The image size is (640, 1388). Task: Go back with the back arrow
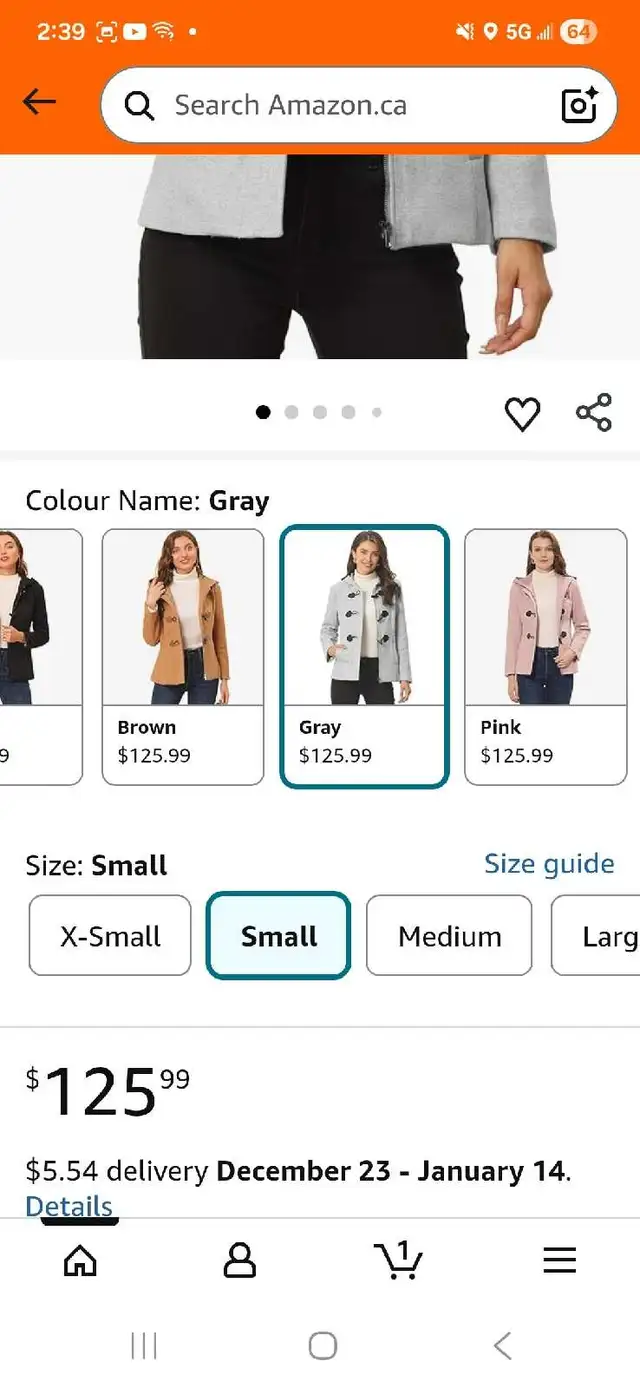[38, 101]
